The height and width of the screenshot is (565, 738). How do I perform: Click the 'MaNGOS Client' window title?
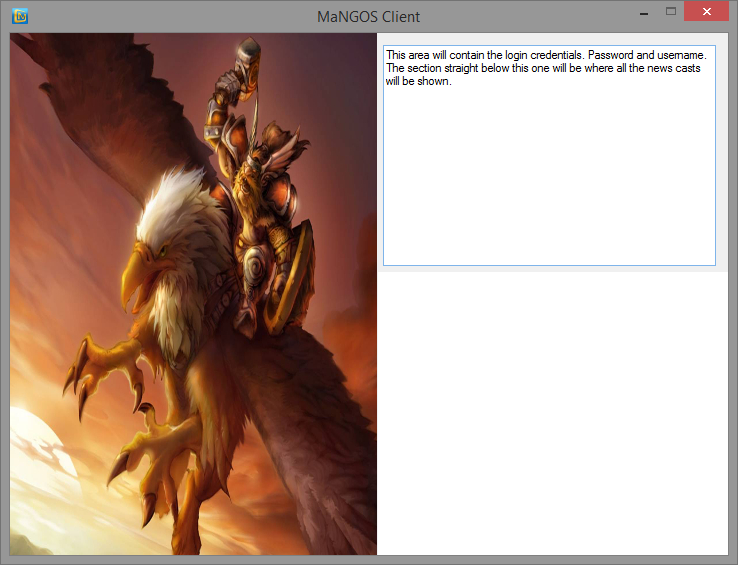369,17
